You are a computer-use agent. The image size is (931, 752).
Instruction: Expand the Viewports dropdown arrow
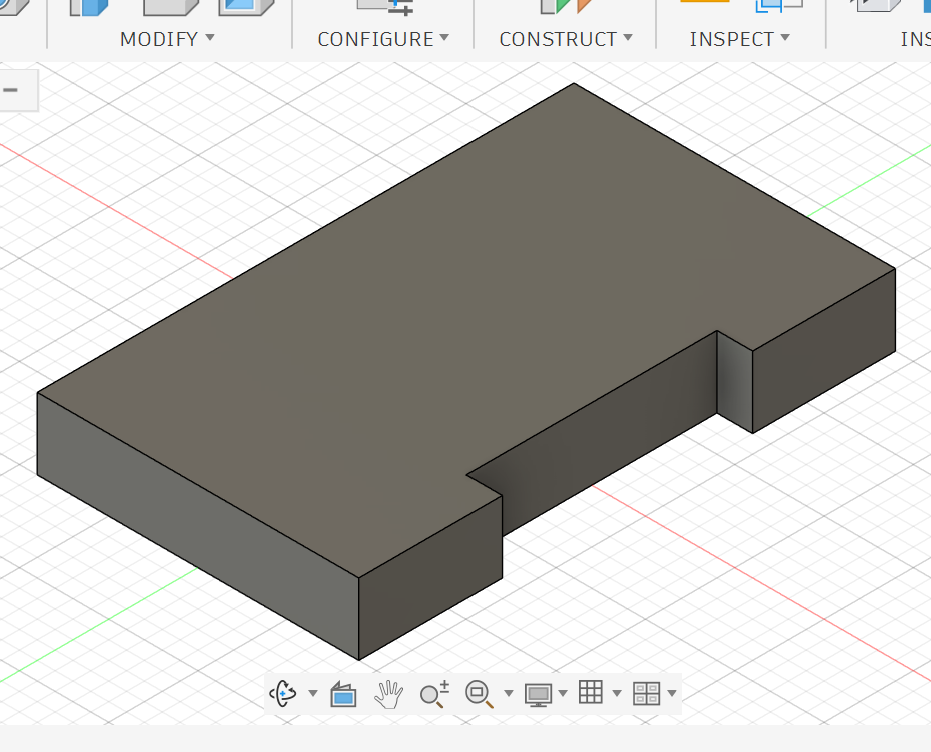point(672,693)
